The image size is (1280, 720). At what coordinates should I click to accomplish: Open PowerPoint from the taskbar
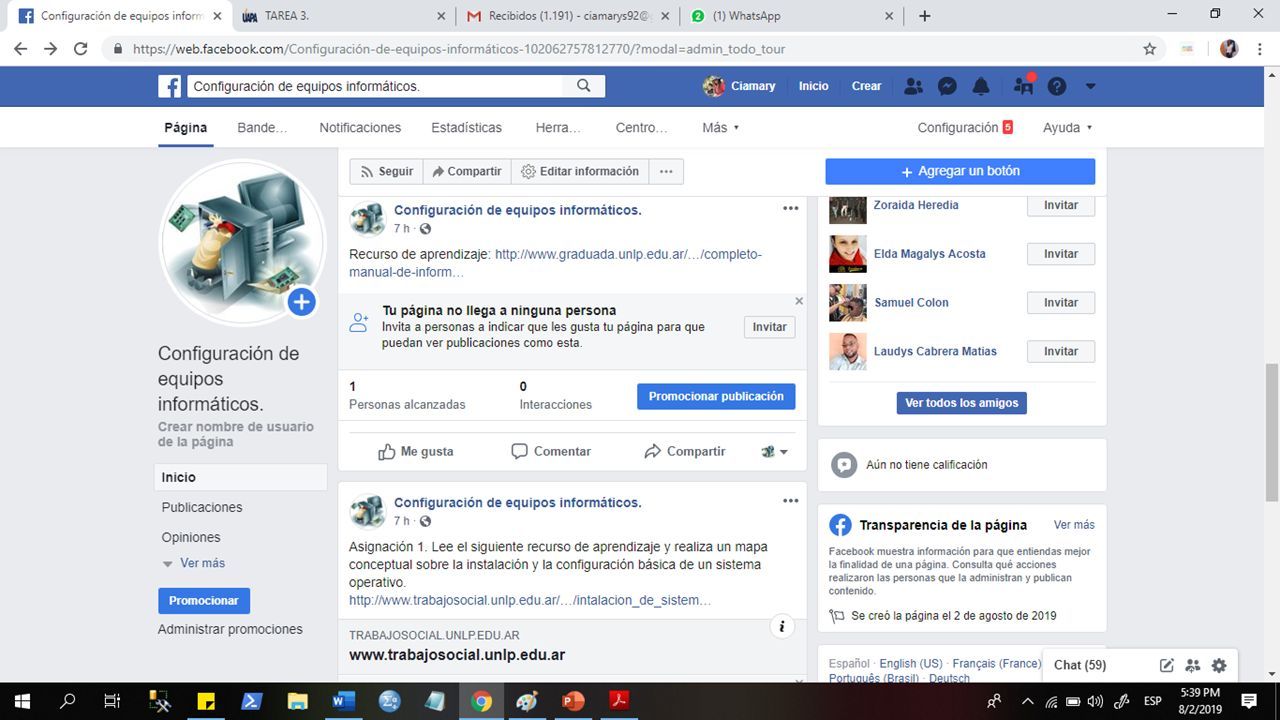click(x=573, y=701)
